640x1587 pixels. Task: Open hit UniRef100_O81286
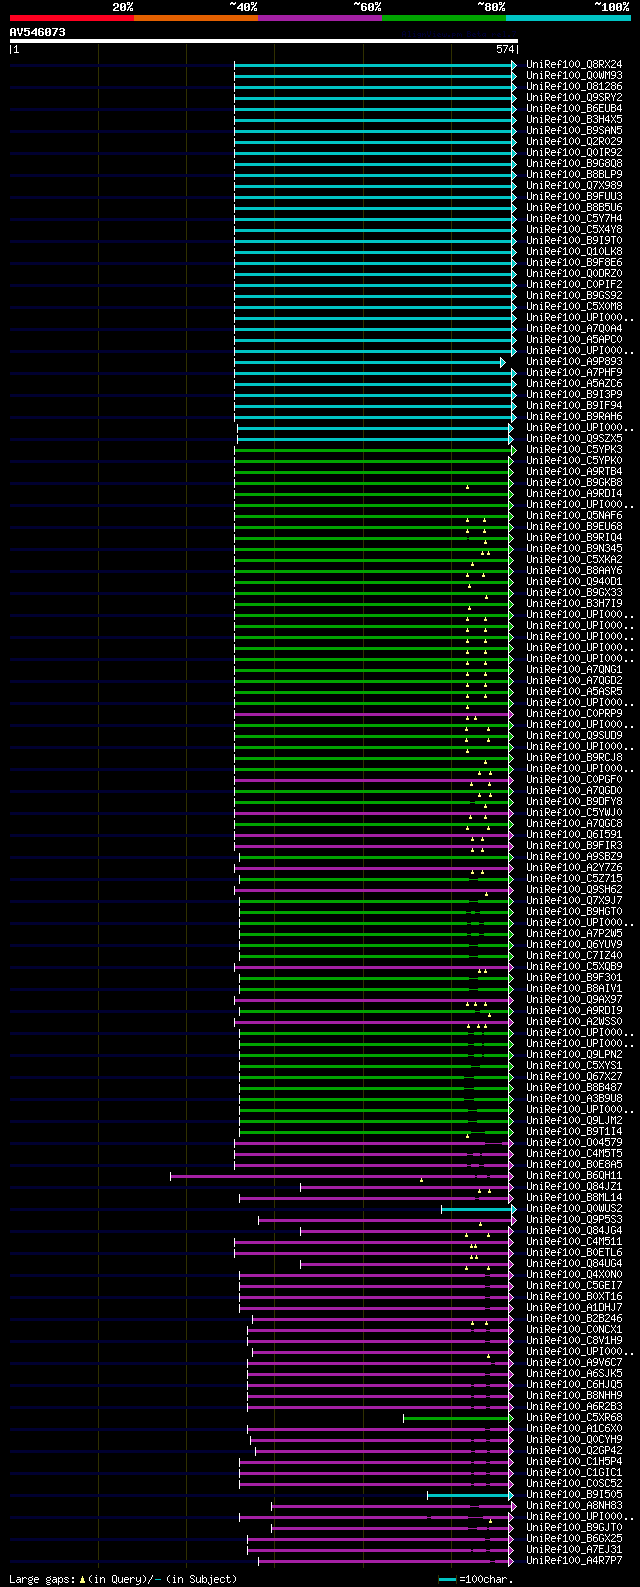(x=576, y=86)
